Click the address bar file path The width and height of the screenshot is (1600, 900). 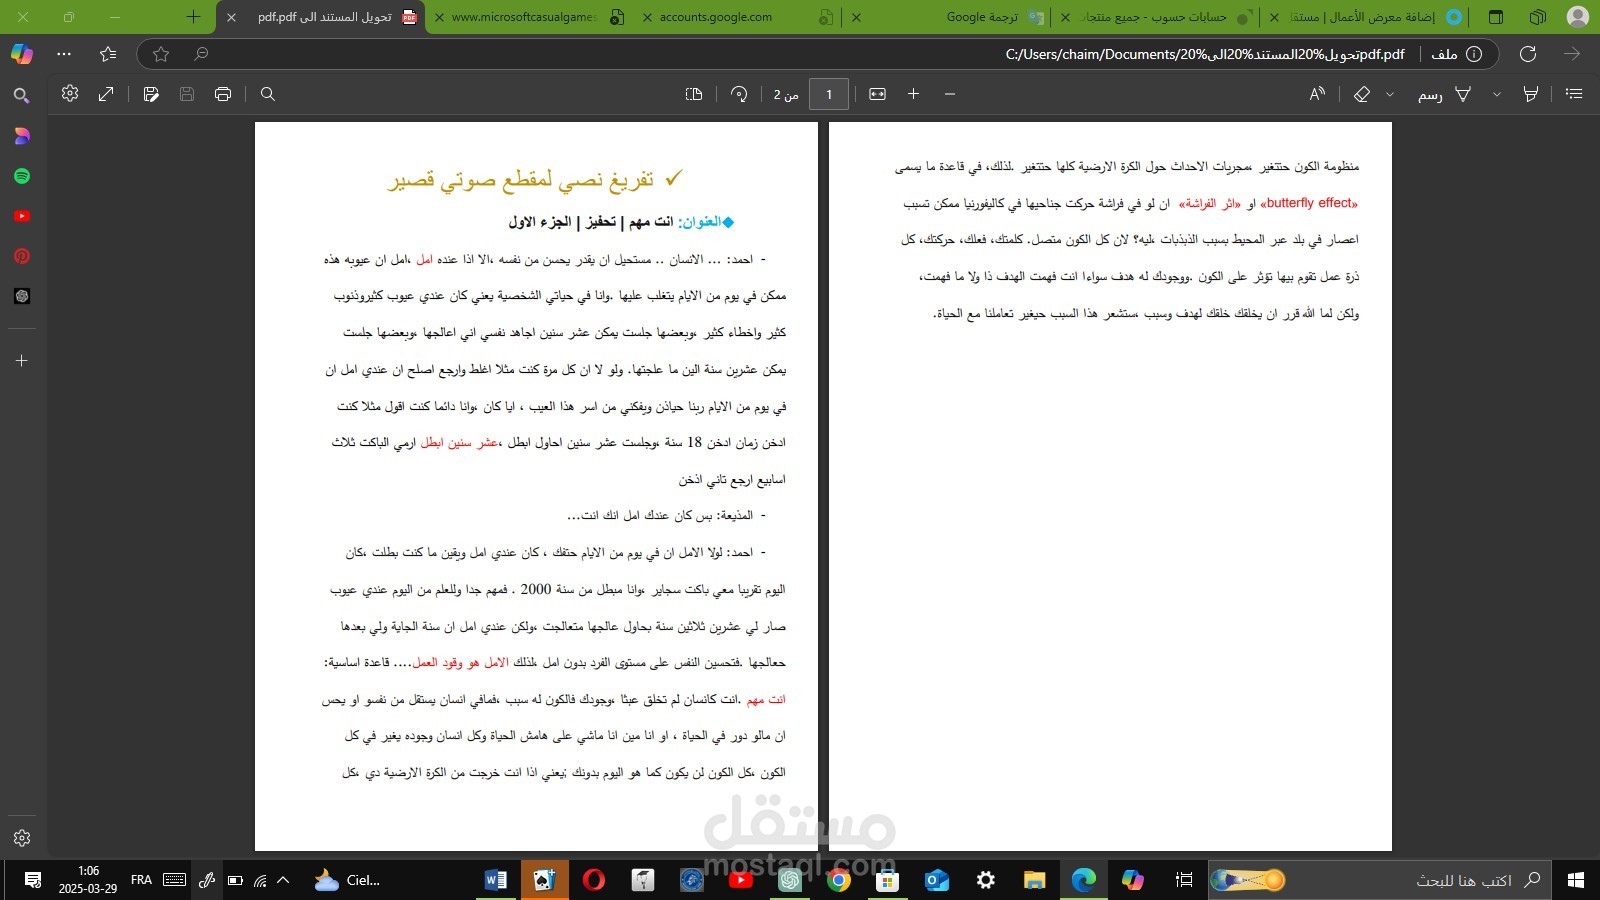(x=1205, y=54)
